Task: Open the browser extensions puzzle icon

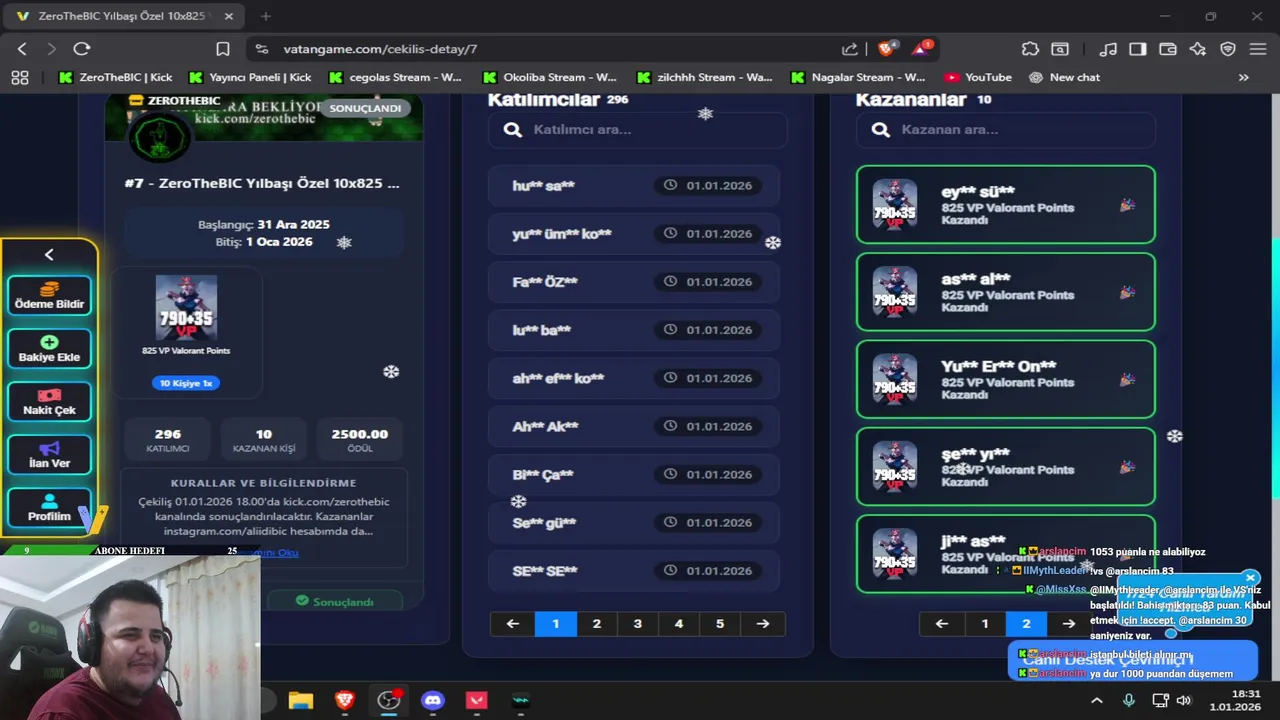Action: pyautogui.click(x=1030, y=48)
